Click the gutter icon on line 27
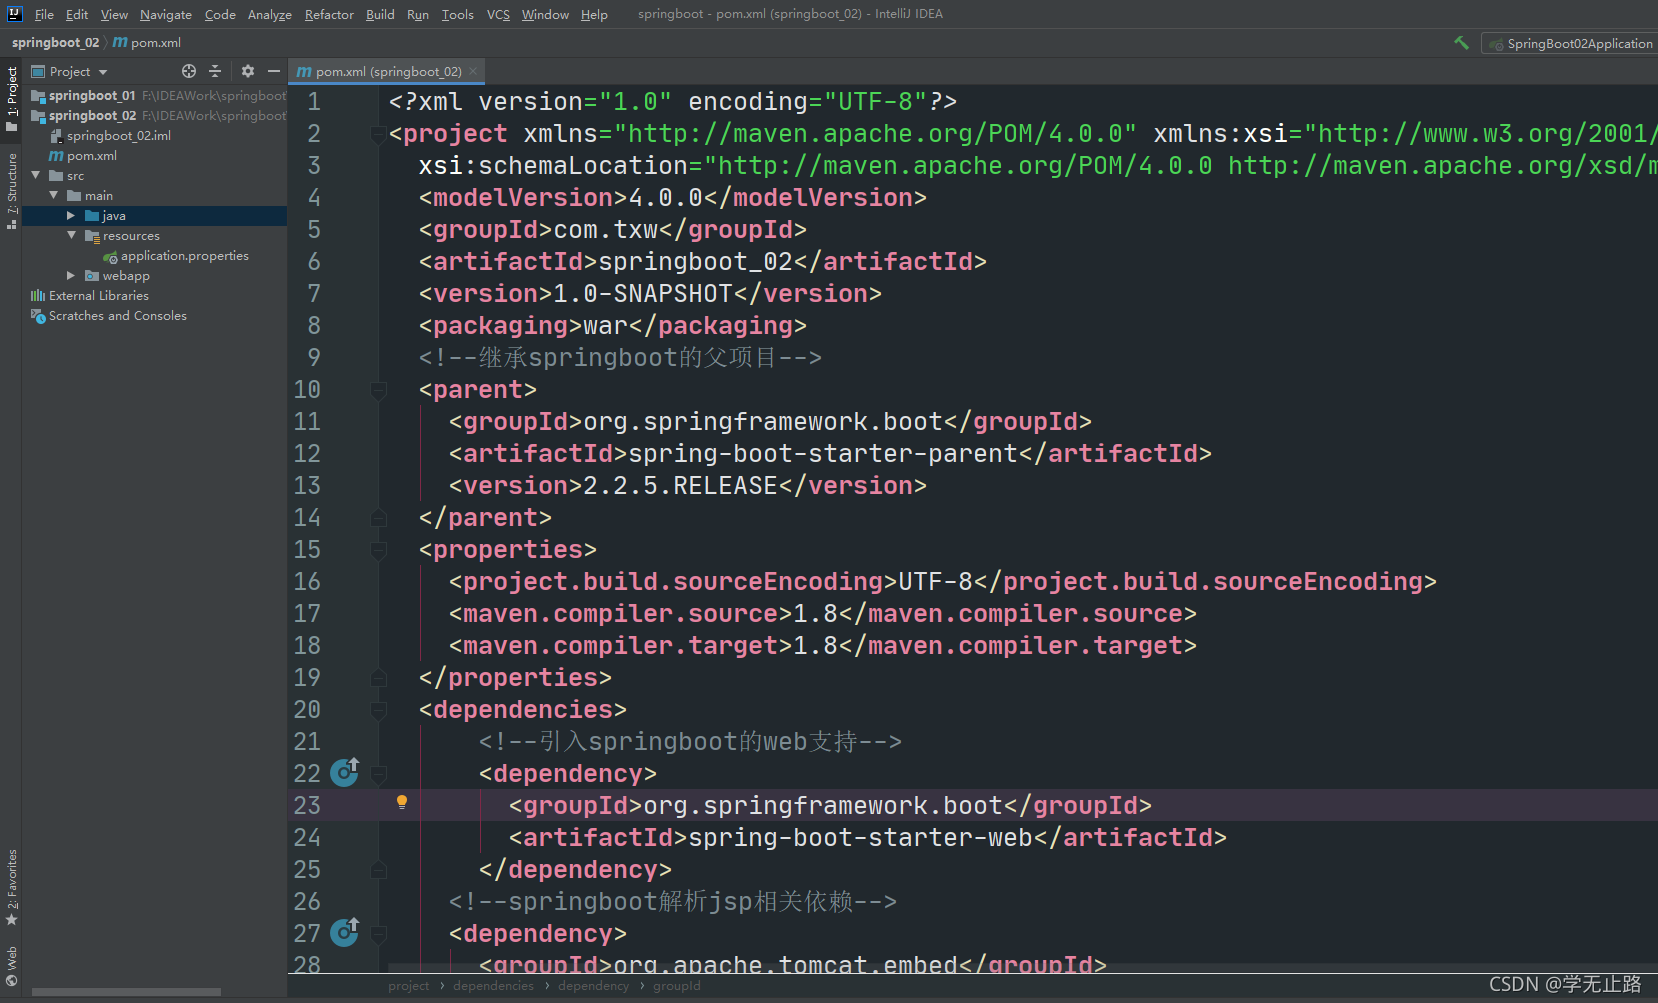This screenshot has height=1003, width=1658. (x=345, y=932)
